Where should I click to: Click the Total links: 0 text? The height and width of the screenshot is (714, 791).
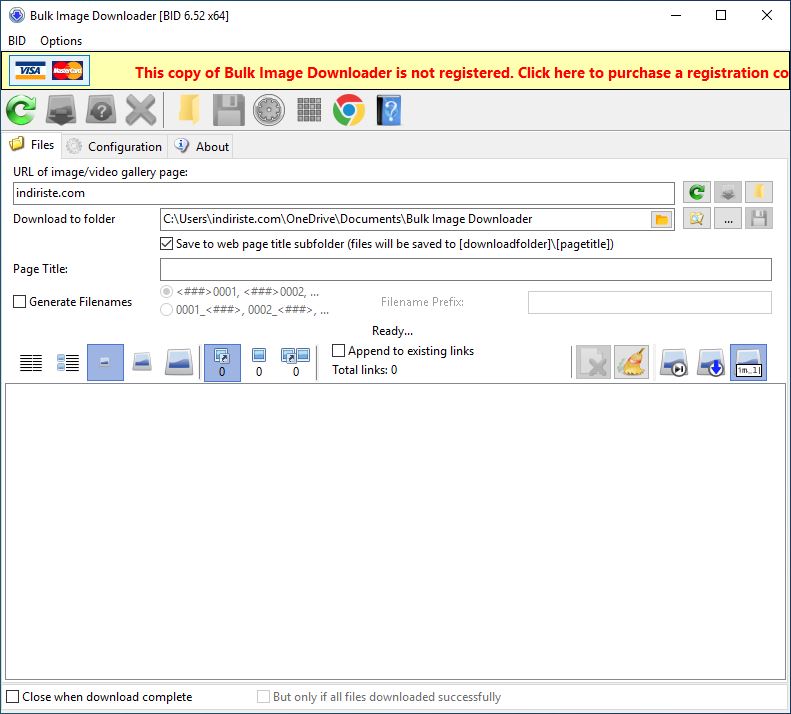(365, 370)
